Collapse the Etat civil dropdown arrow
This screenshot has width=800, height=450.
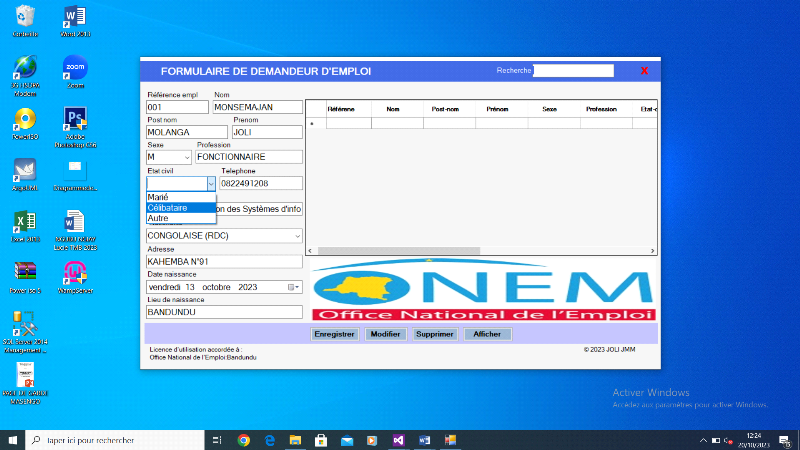click(211, 184)
